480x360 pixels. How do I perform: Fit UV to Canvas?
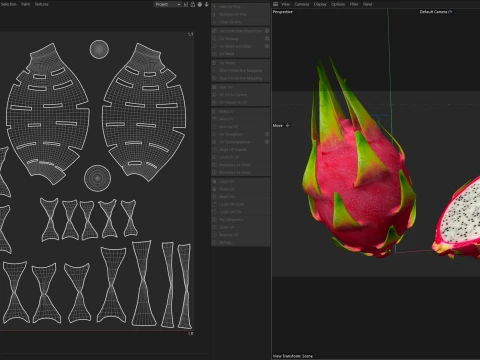click(240, 95)
